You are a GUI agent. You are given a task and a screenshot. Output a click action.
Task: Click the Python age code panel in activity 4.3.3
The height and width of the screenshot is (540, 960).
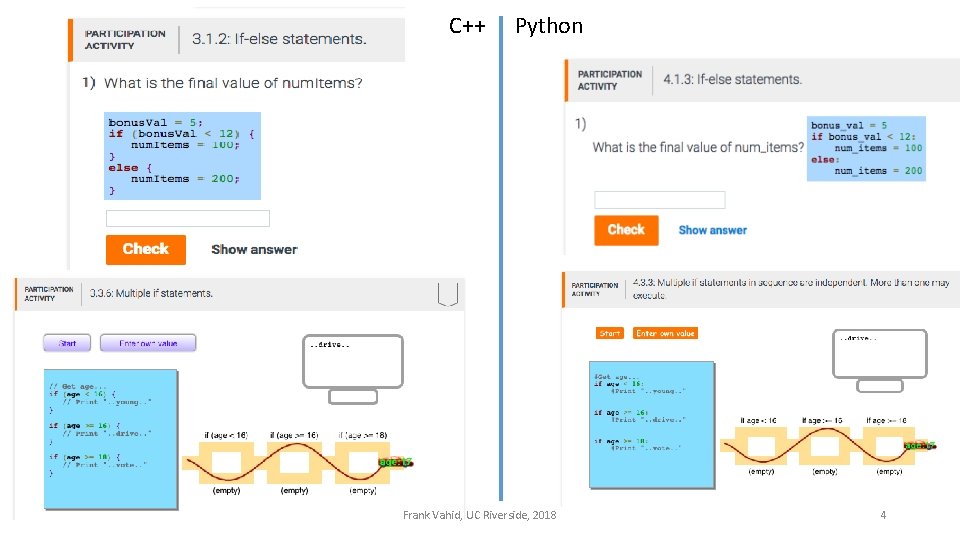pyautogui.click(x=652, y=424)
